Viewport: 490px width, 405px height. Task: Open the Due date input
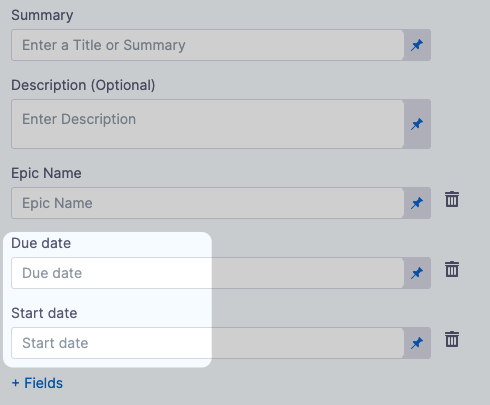click(x=208, y=273)
